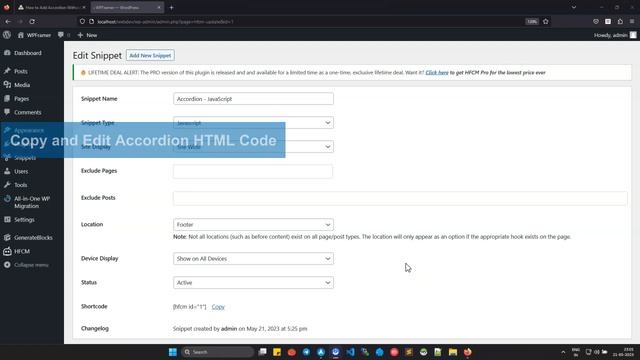Click the Collapse menu icon
Screen dimensions: 640x360
(7, 265)
